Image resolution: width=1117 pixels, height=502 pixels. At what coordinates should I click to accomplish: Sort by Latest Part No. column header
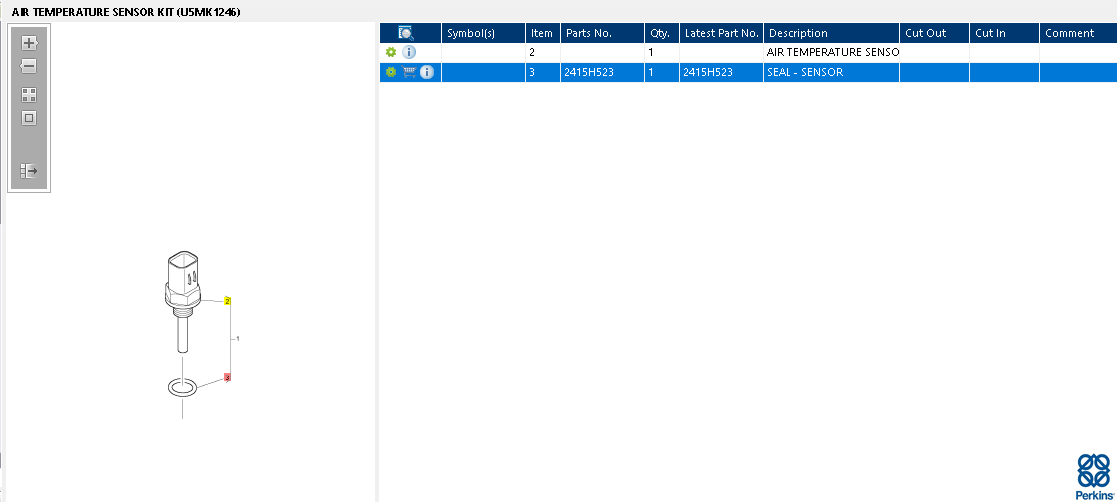pos(722,33)
